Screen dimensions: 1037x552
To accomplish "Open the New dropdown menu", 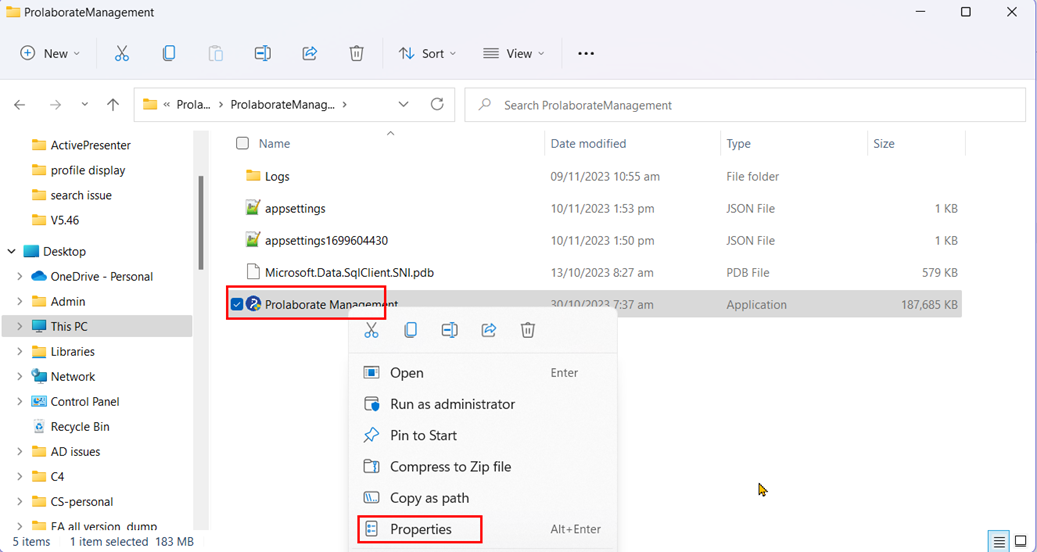I will [x=50, y=54].
